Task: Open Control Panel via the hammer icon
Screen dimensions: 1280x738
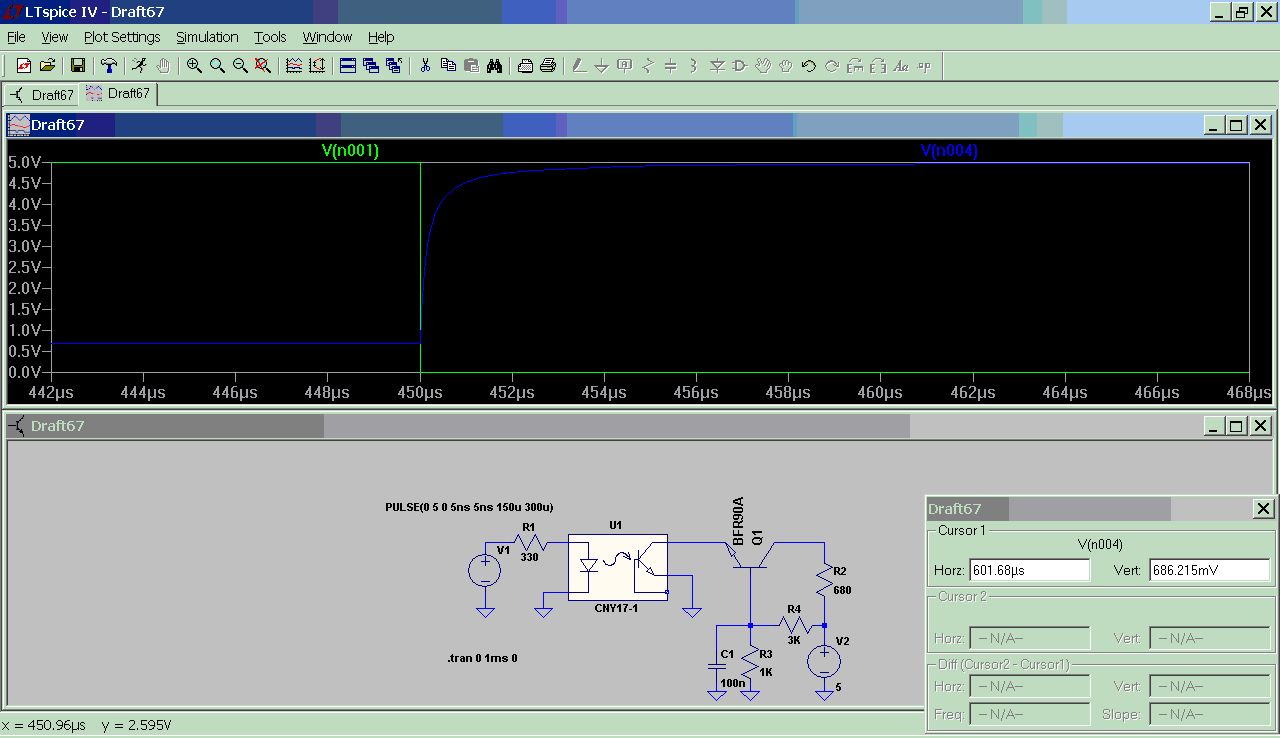Action: coord(109,66)
